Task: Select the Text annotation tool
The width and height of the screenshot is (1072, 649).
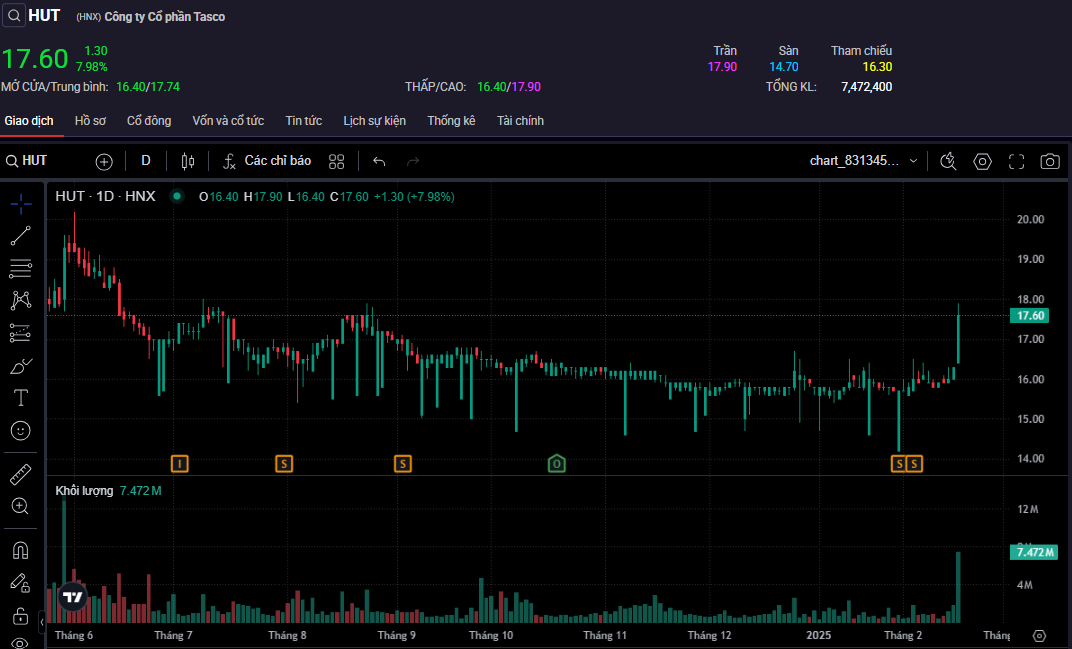Action: click(x=20, y=398)
